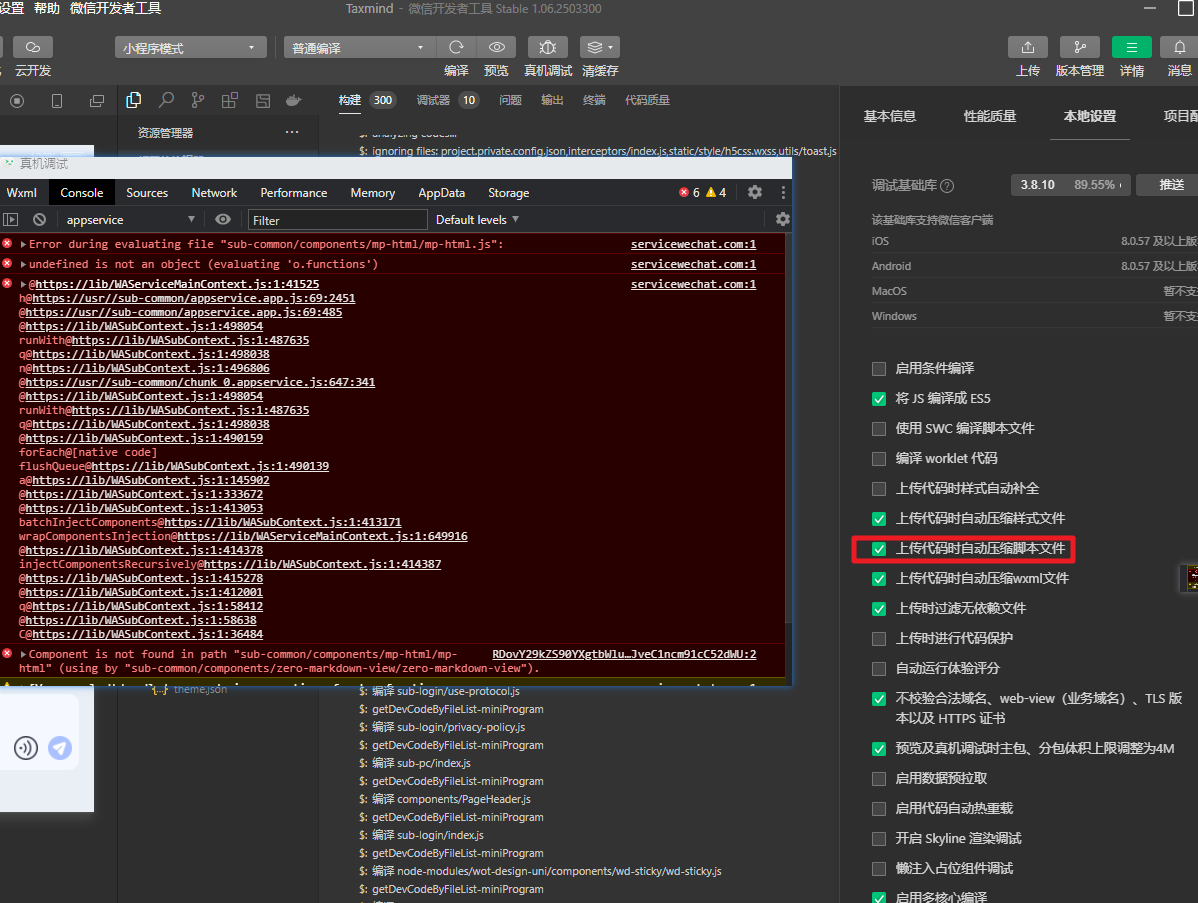
Task: Click the phone device icon in simulator toolbar
Action: point(57,101)
